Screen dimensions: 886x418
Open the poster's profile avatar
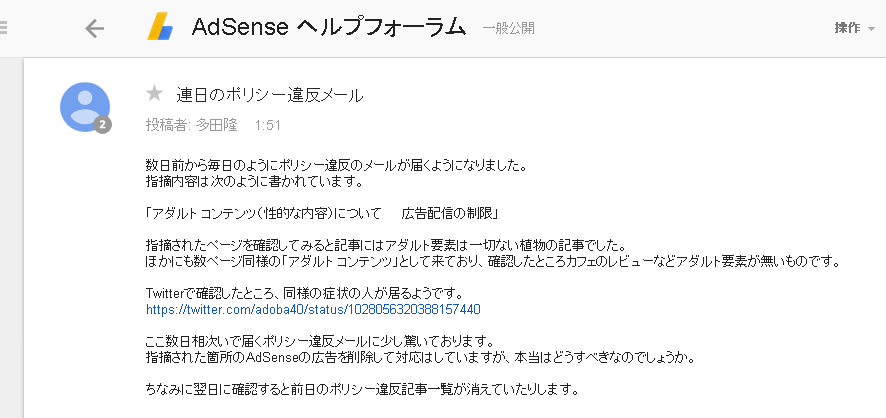(x=85, y=107)
